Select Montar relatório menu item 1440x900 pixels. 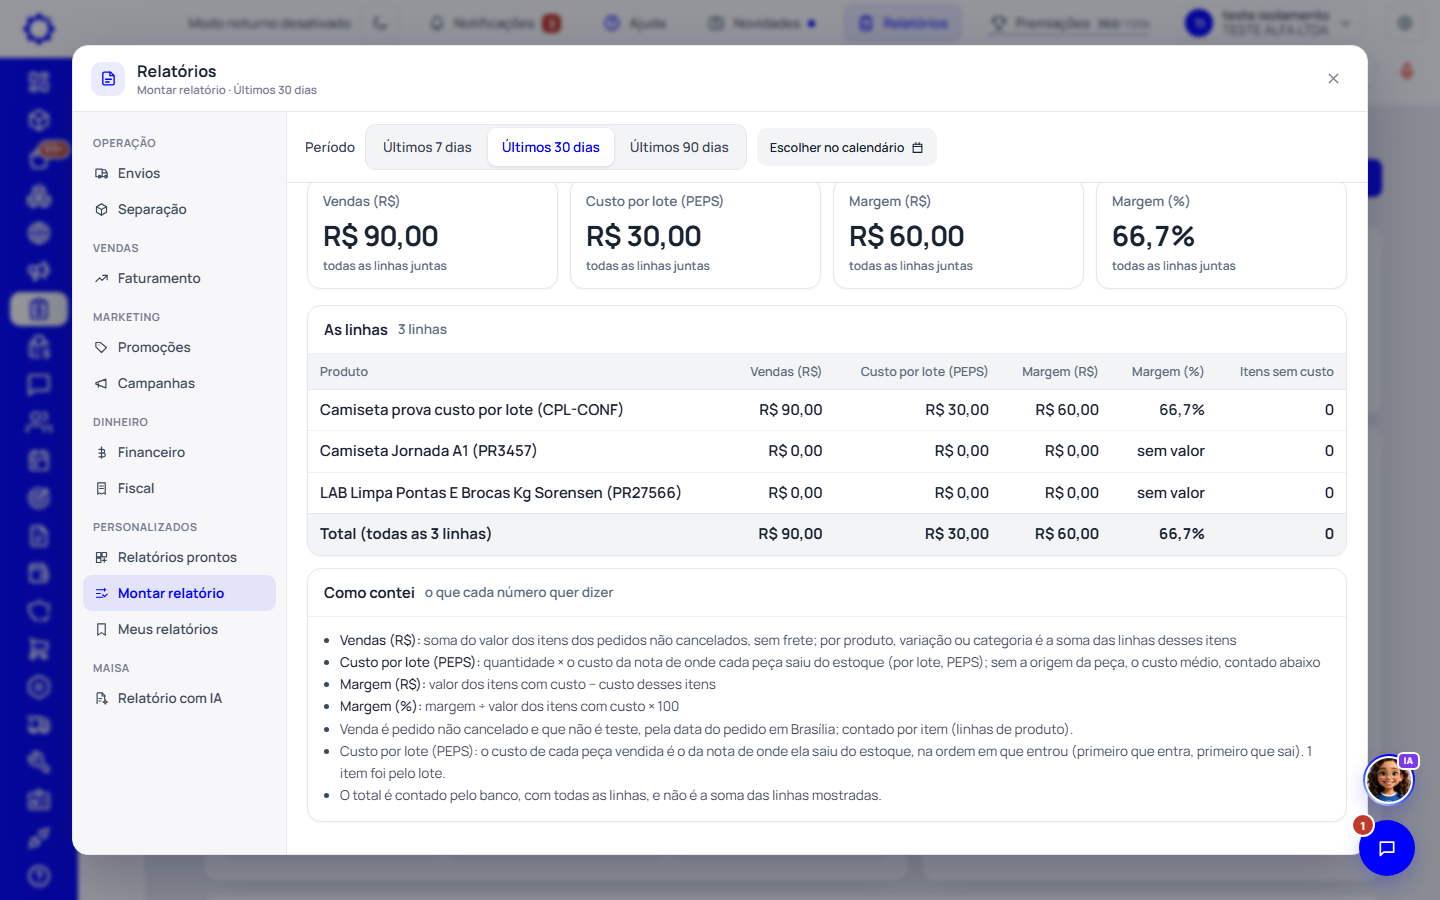coord(179,593)
